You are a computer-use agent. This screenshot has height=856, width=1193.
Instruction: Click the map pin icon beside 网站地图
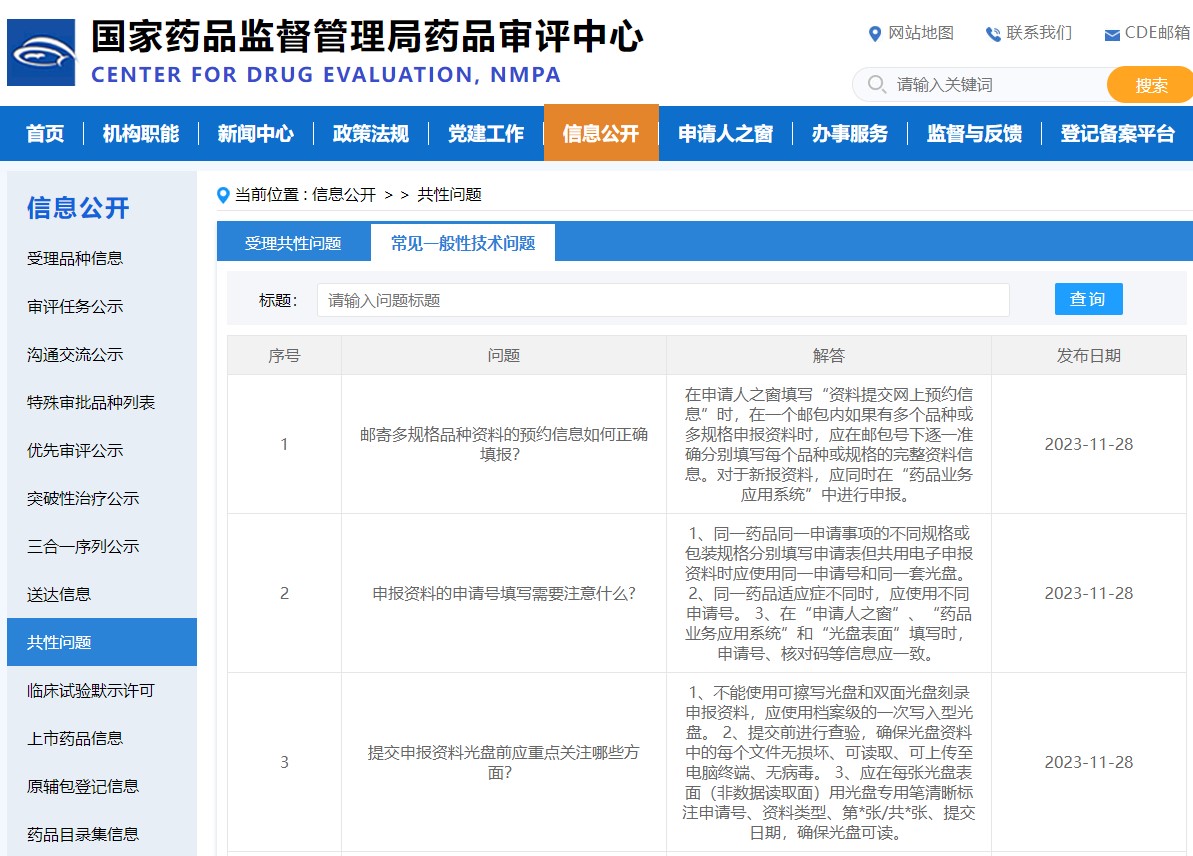click(x=875, y=33)
